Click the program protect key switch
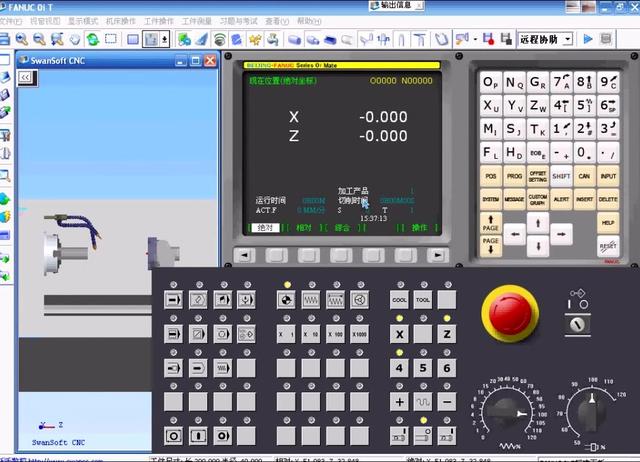 (x=577, y=325)
